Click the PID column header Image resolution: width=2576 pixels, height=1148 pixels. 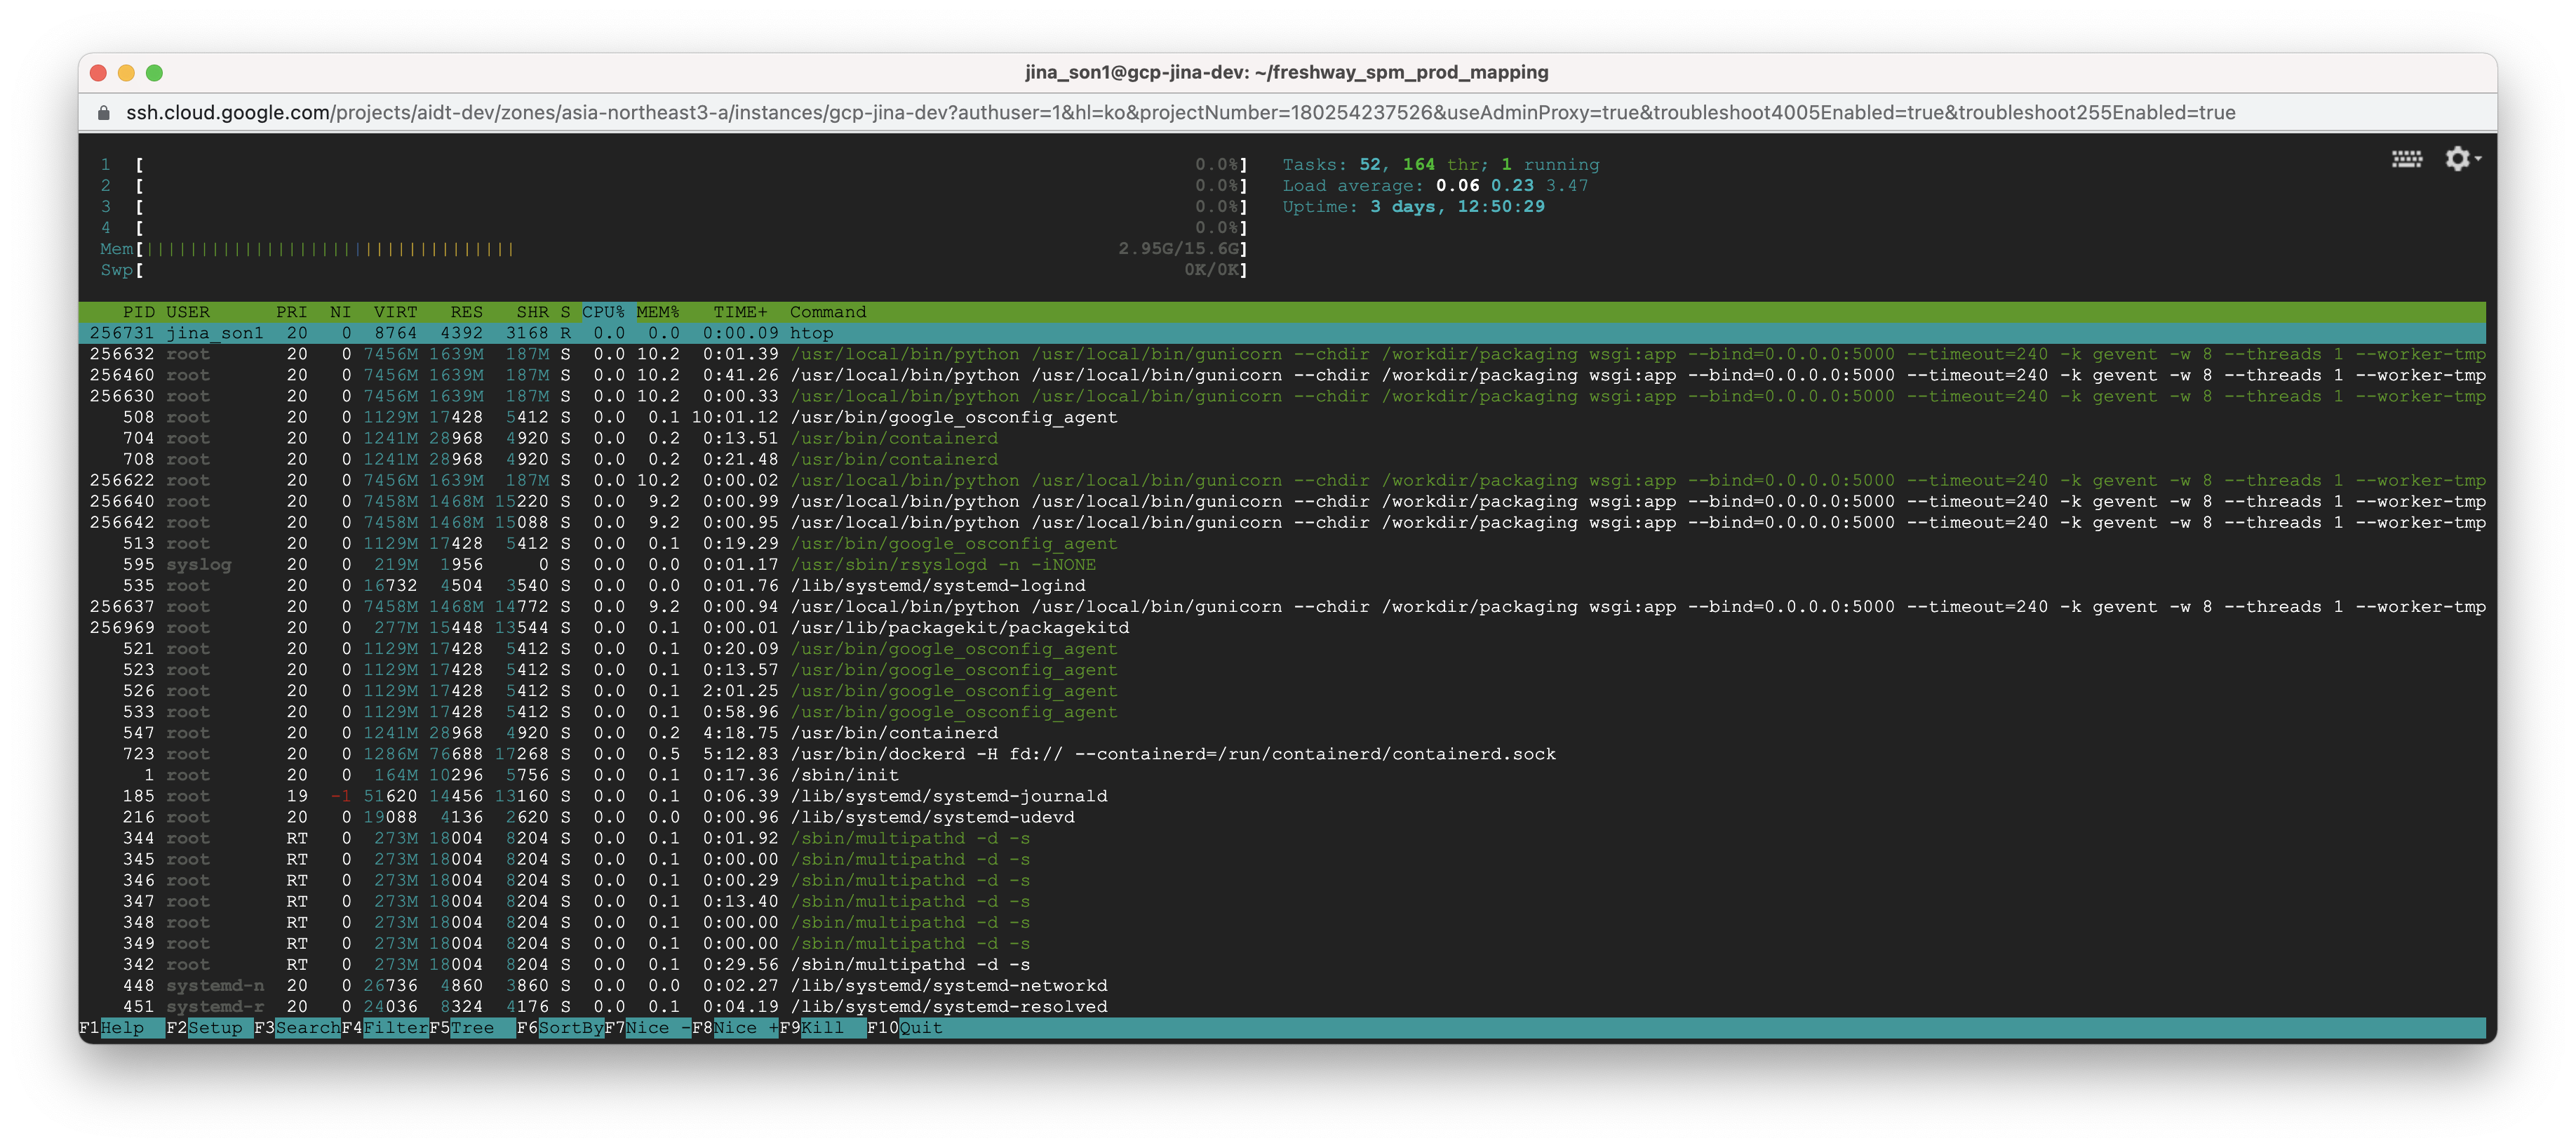point(138,312)
